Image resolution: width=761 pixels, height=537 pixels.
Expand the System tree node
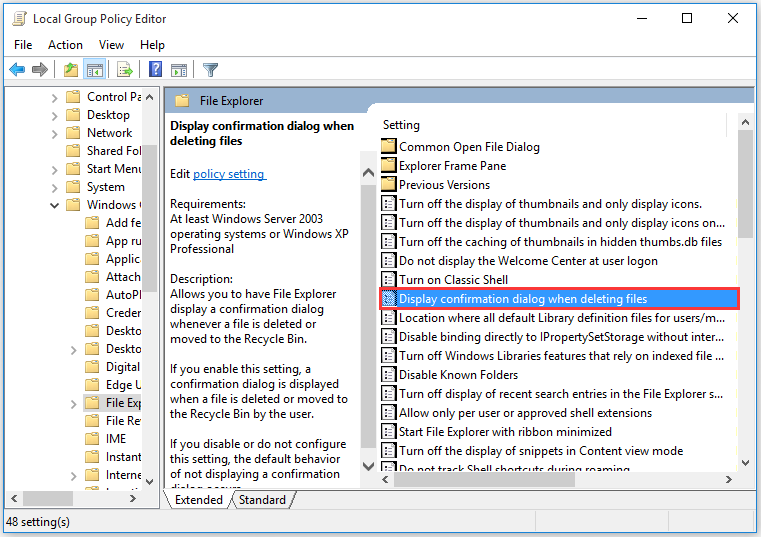[54, 187]
